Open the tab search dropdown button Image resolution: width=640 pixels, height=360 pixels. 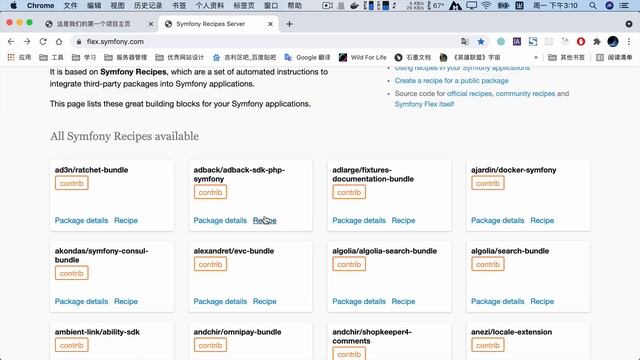click(x=629, y=24)
